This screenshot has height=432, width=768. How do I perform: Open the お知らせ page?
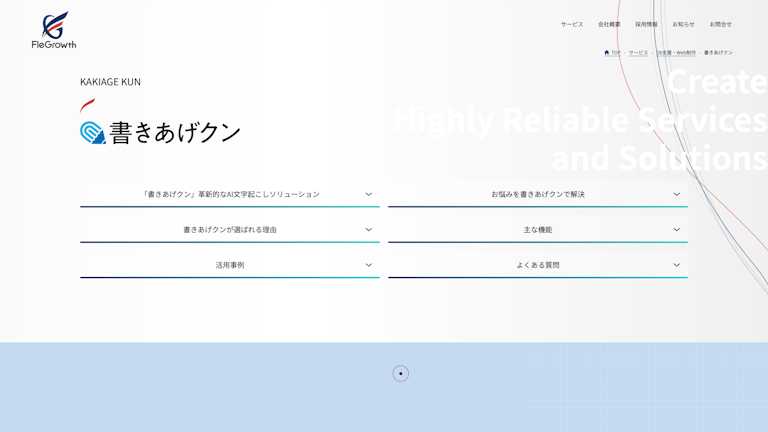click(x=683, y=24)
